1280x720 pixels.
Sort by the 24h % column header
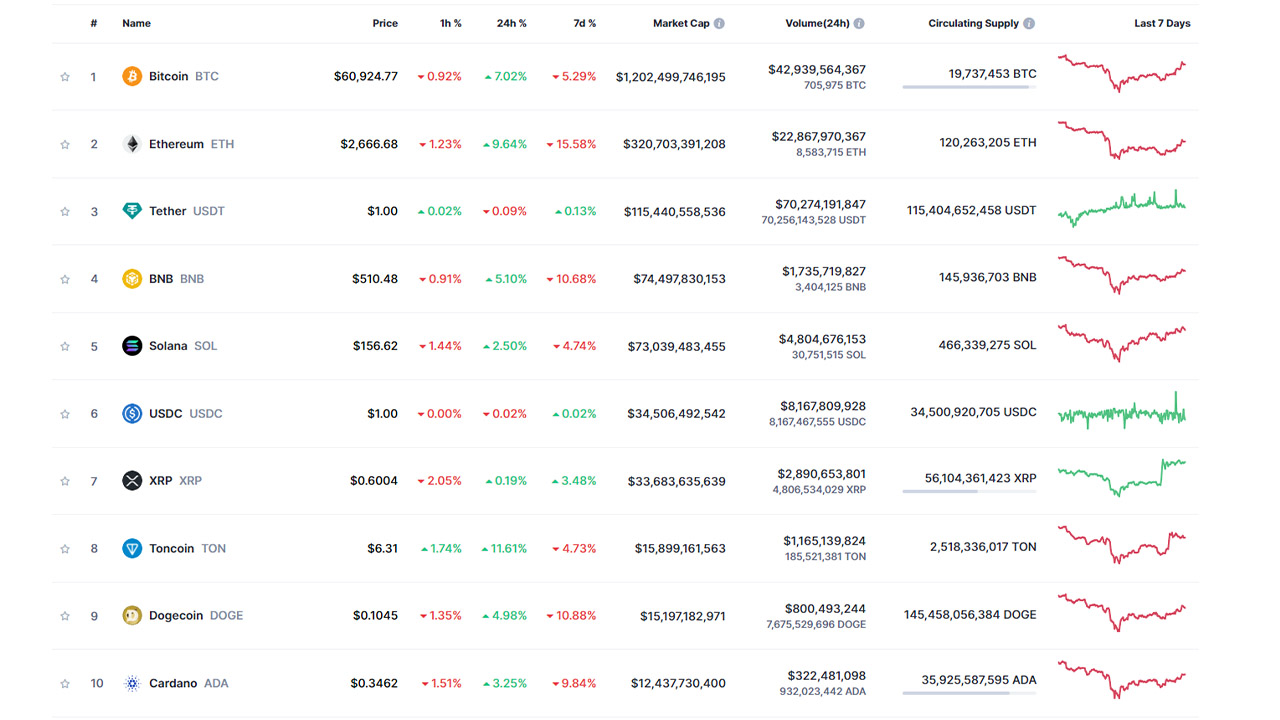coord(511,23)
